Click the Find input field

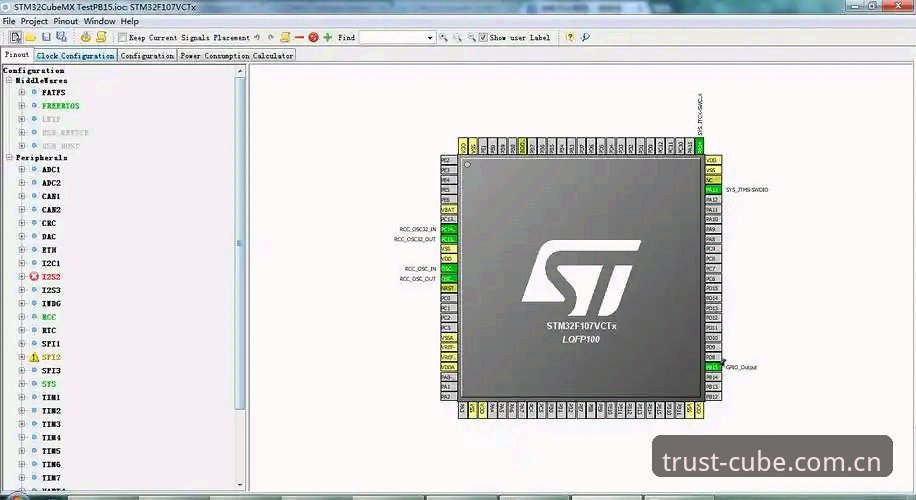392,37
